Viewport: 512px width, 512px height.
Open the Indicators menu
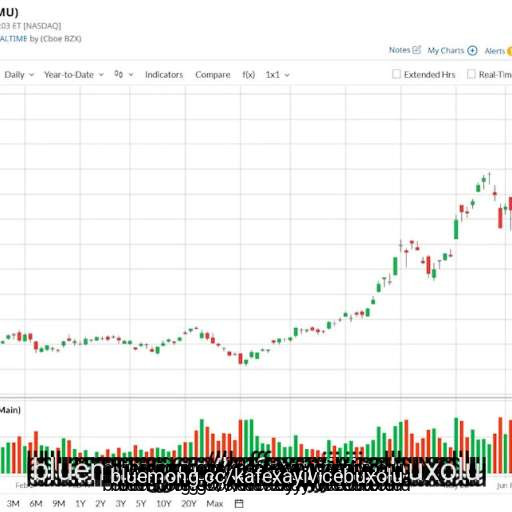tap(164, 75)
